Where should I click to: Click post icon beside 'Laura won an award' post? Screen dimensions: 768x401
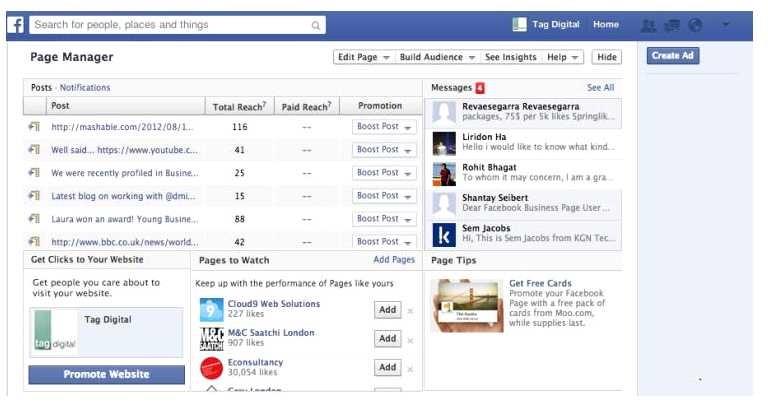[x=34, y=219]
